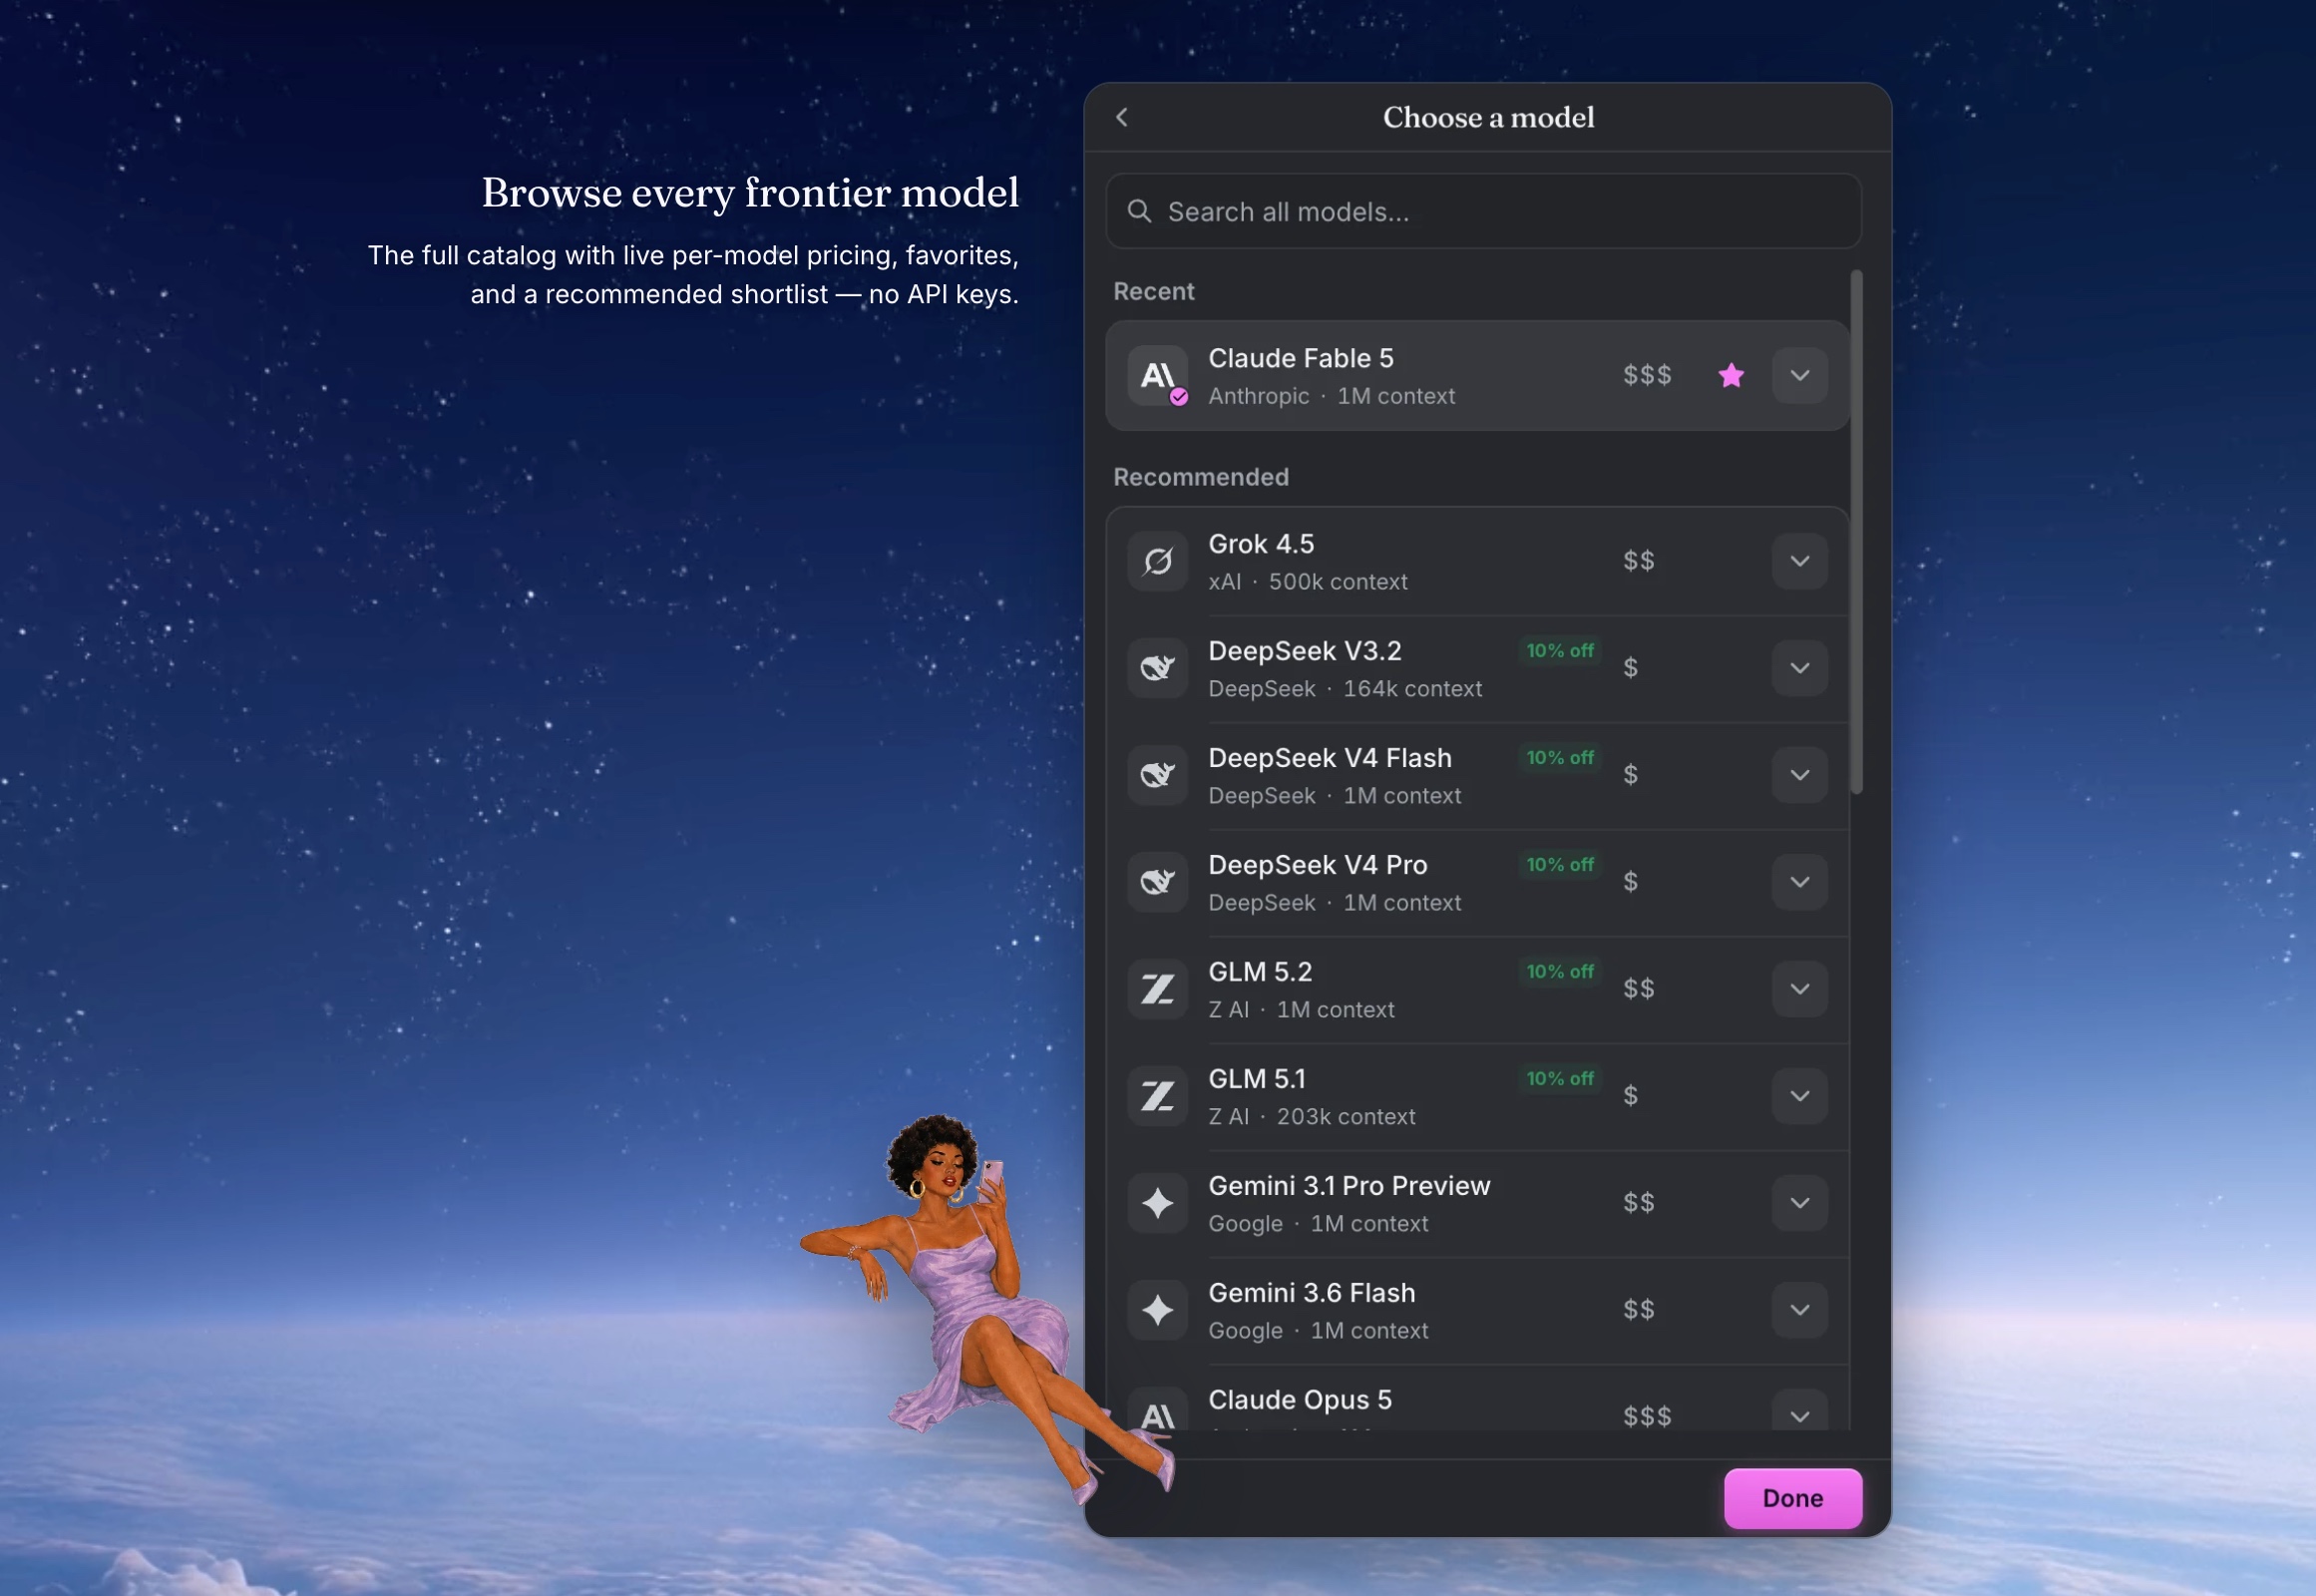Choose the model name "DeepSeek V4 Pro"
The image size is (2316, 1596).
1318,865
